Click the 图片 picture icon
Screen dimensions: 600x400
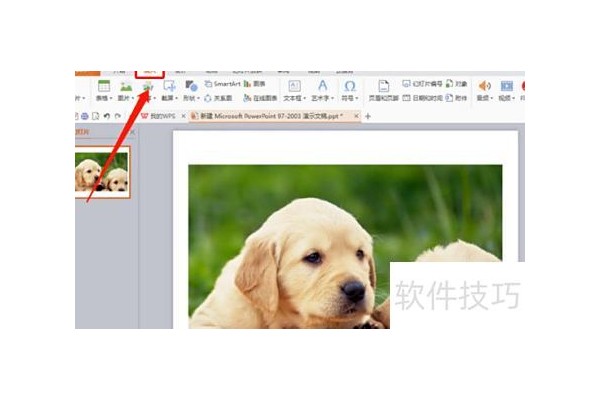(x=126, y=86)
